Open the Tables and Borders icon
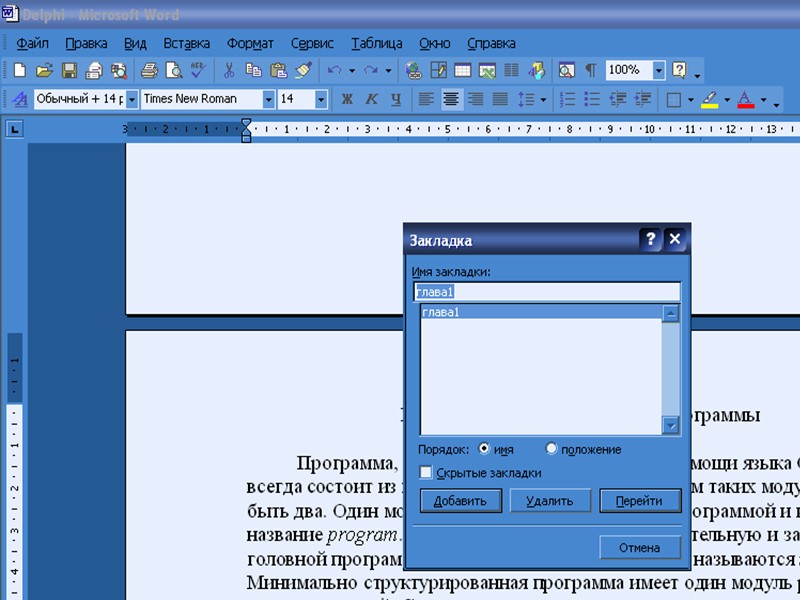The image size is (800, 600). pos(438,70)
